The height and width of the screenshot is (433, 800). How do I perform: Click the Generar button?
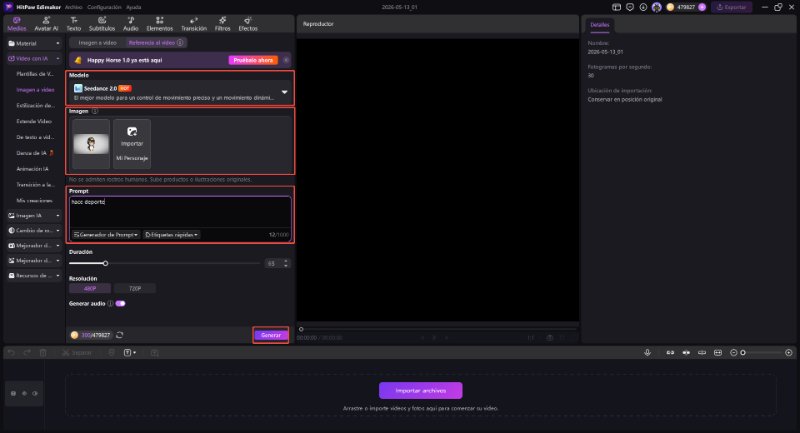click(x=271, y=335)
